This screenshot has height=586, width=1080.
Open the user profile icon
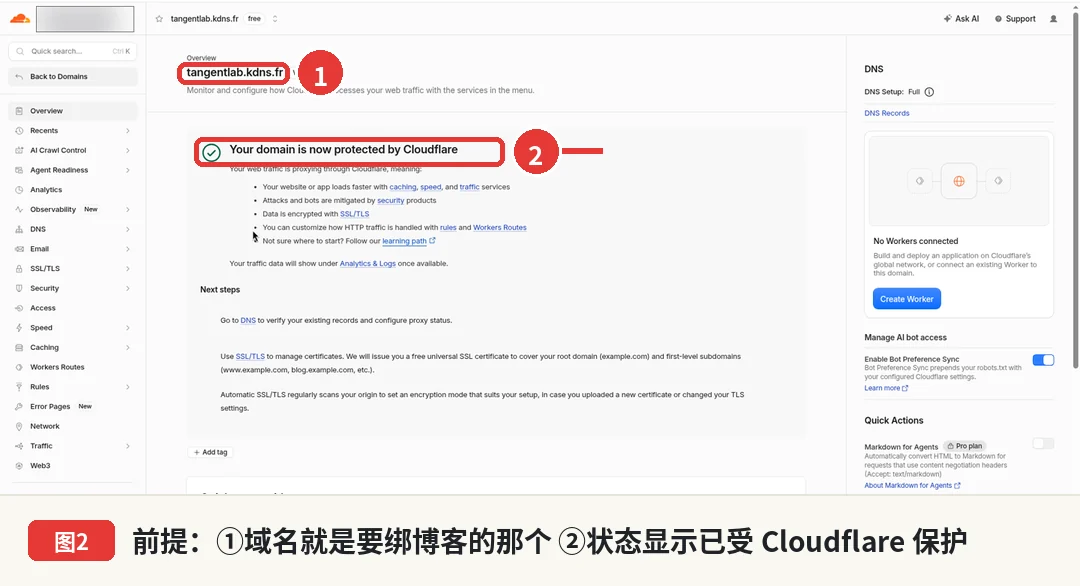point(1053,19)
